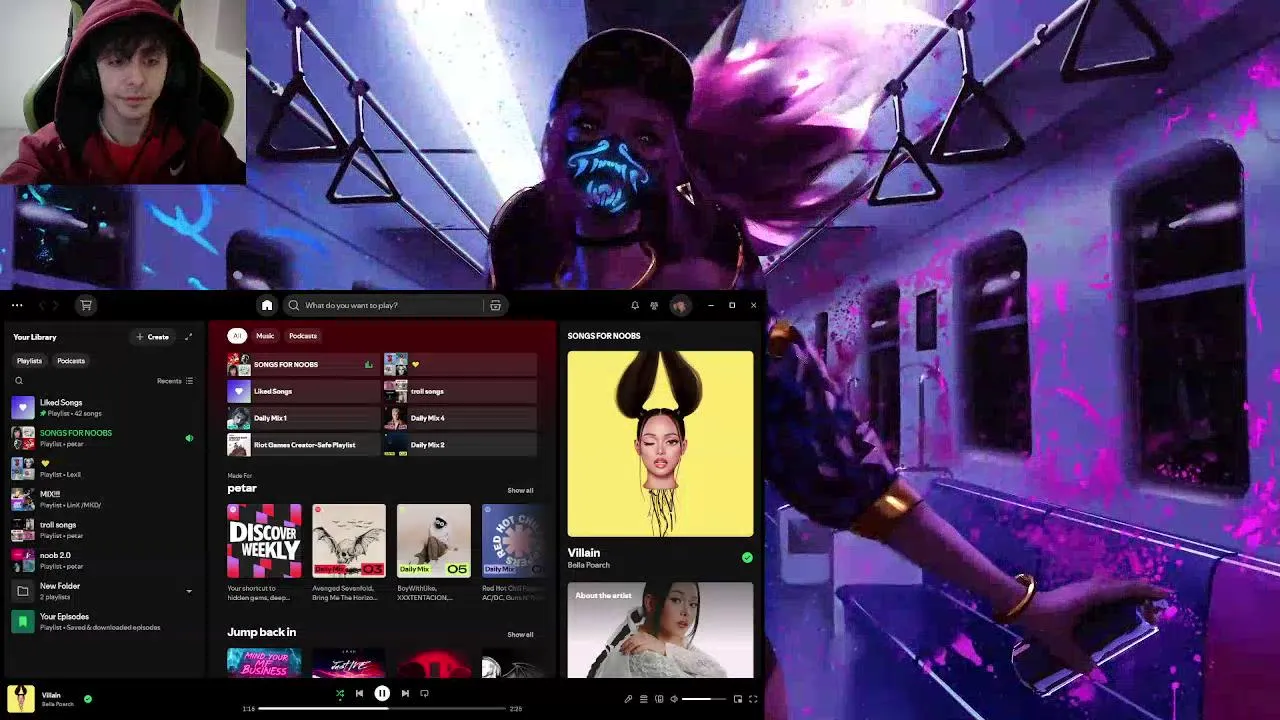This screenshot has height=720, width=1280.
Task: Open the mini player icon
Action: [x=738, y=699]
